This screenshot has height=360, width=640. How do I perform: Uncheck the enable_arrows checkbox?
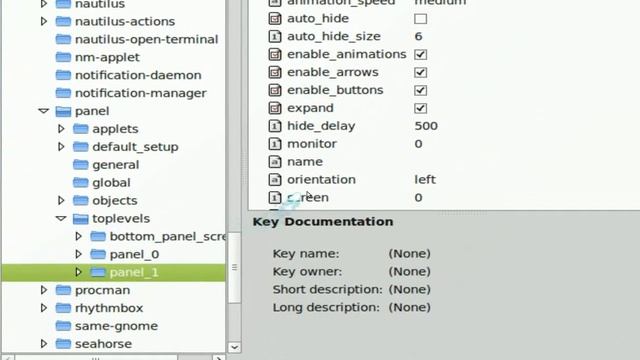(x=420, y=72)
